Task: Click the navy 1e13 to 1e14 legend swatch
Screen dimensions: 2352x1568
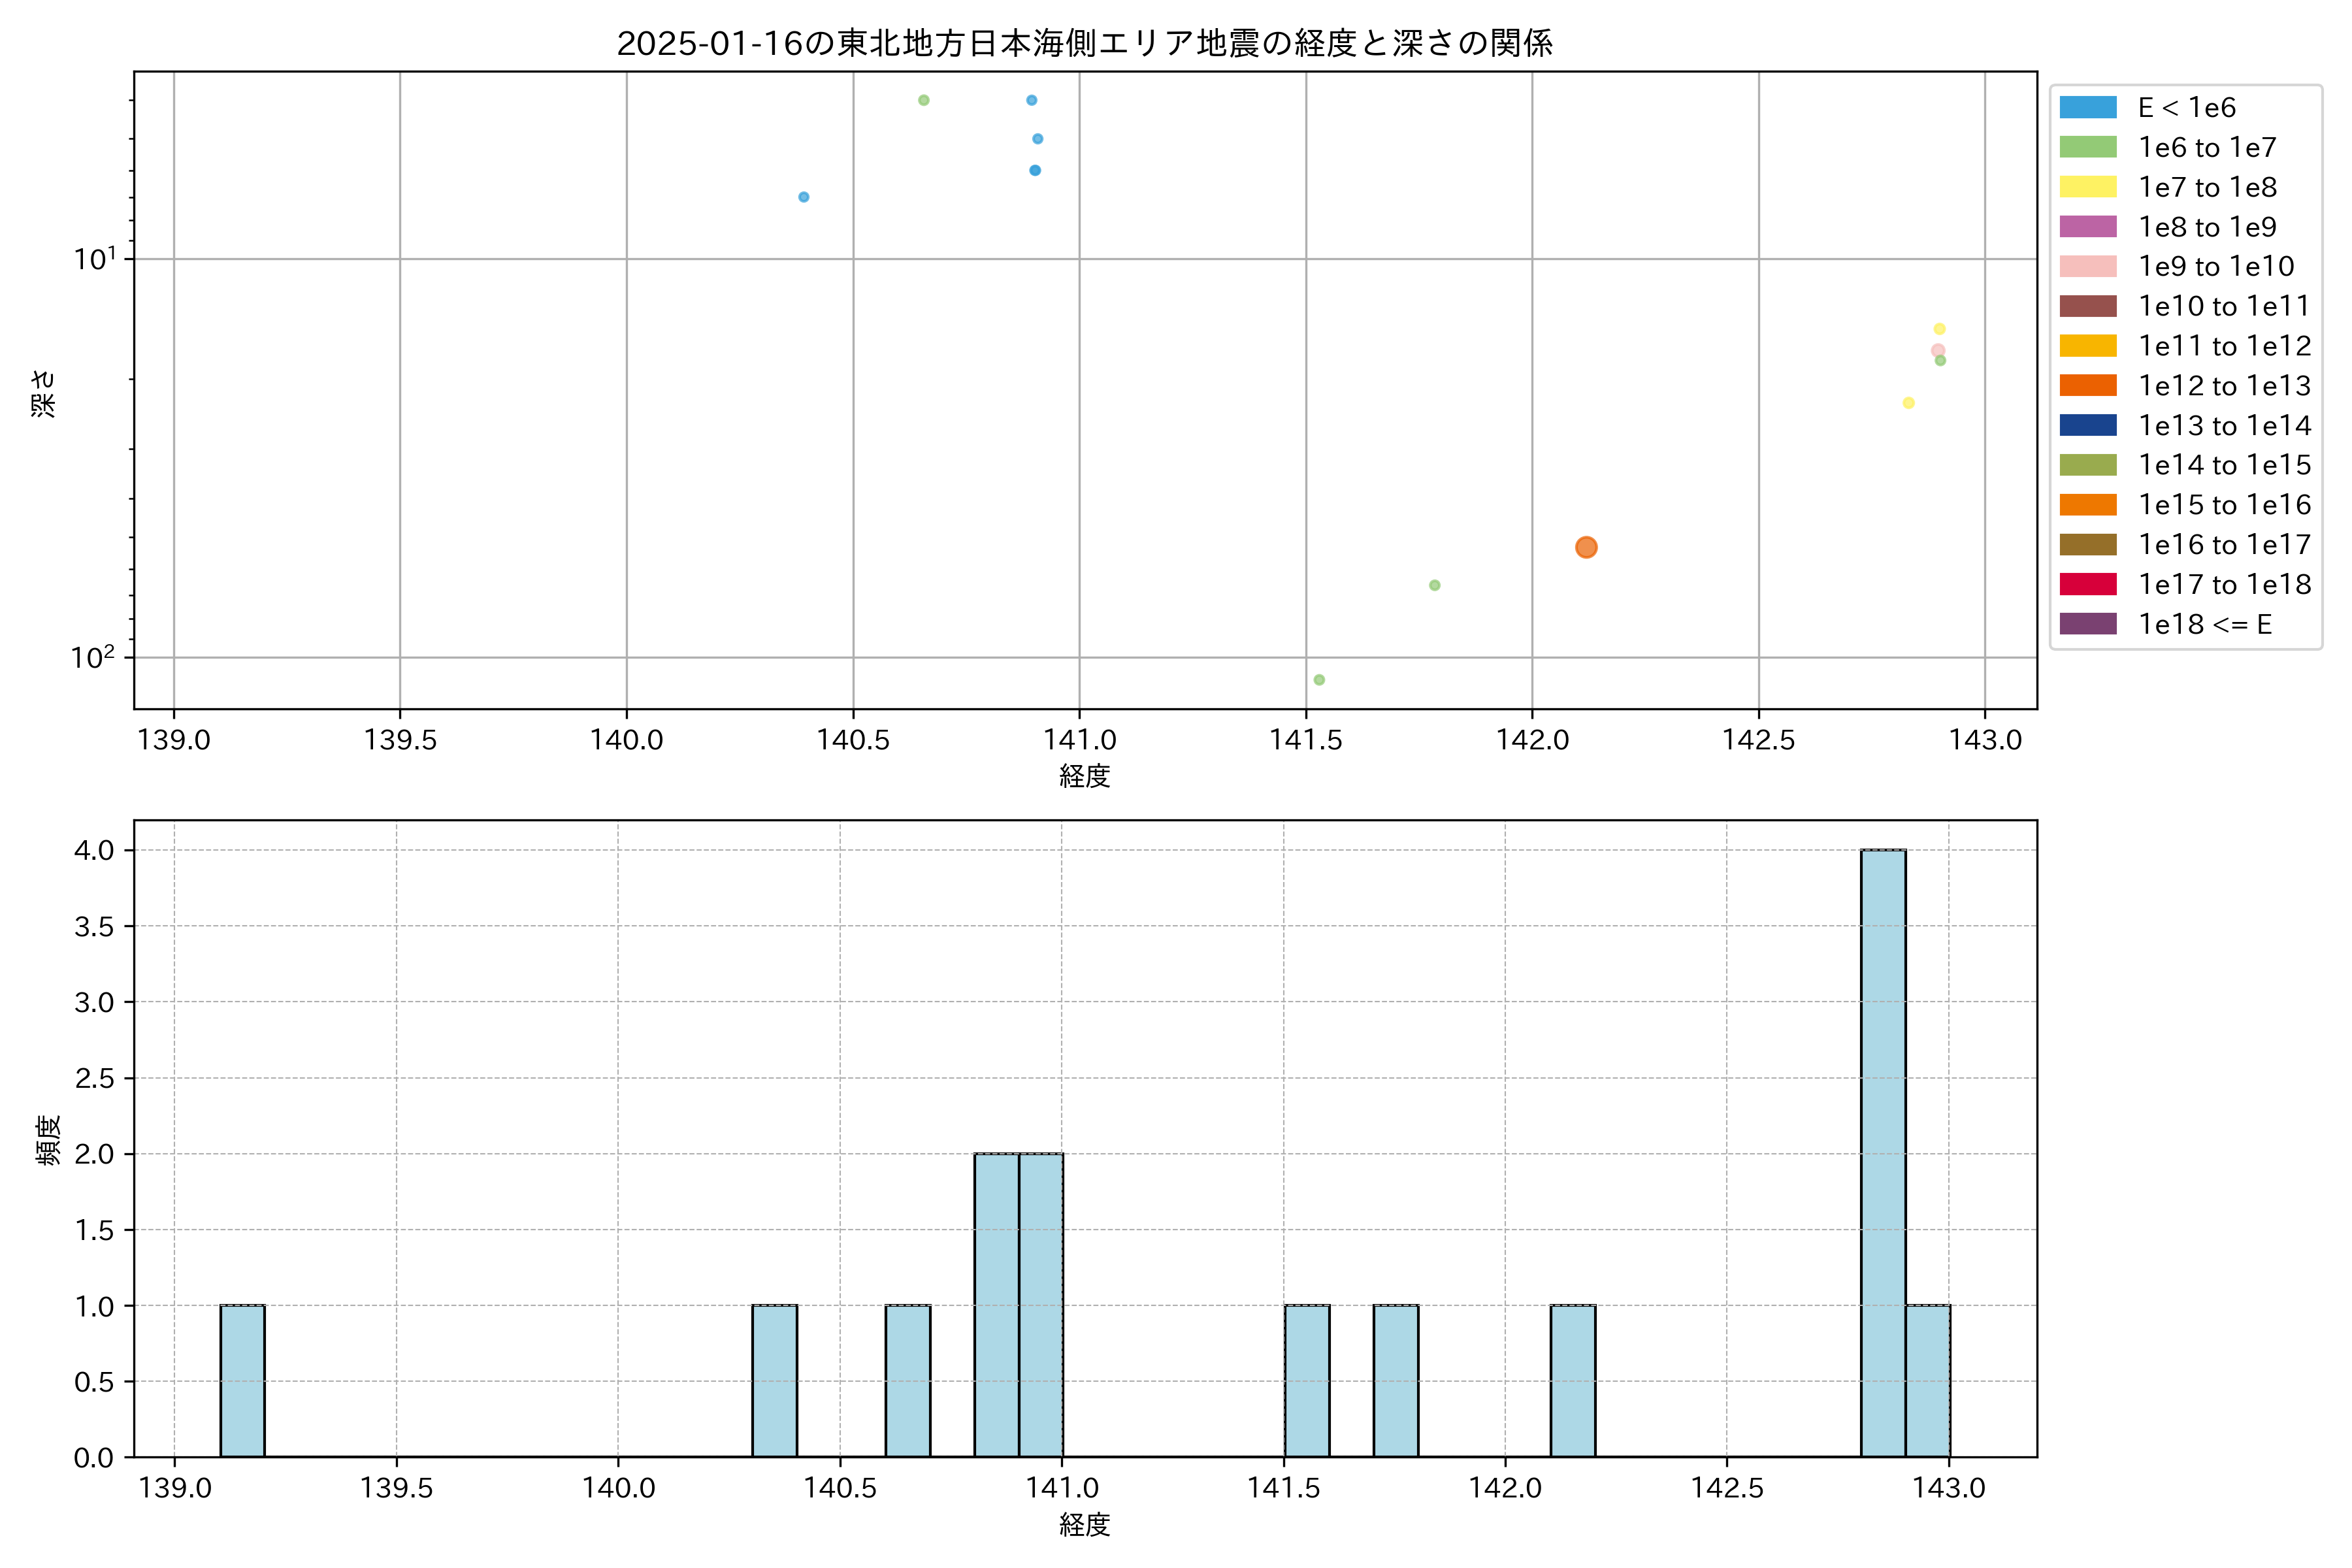Action: (x=2088, y=425)
